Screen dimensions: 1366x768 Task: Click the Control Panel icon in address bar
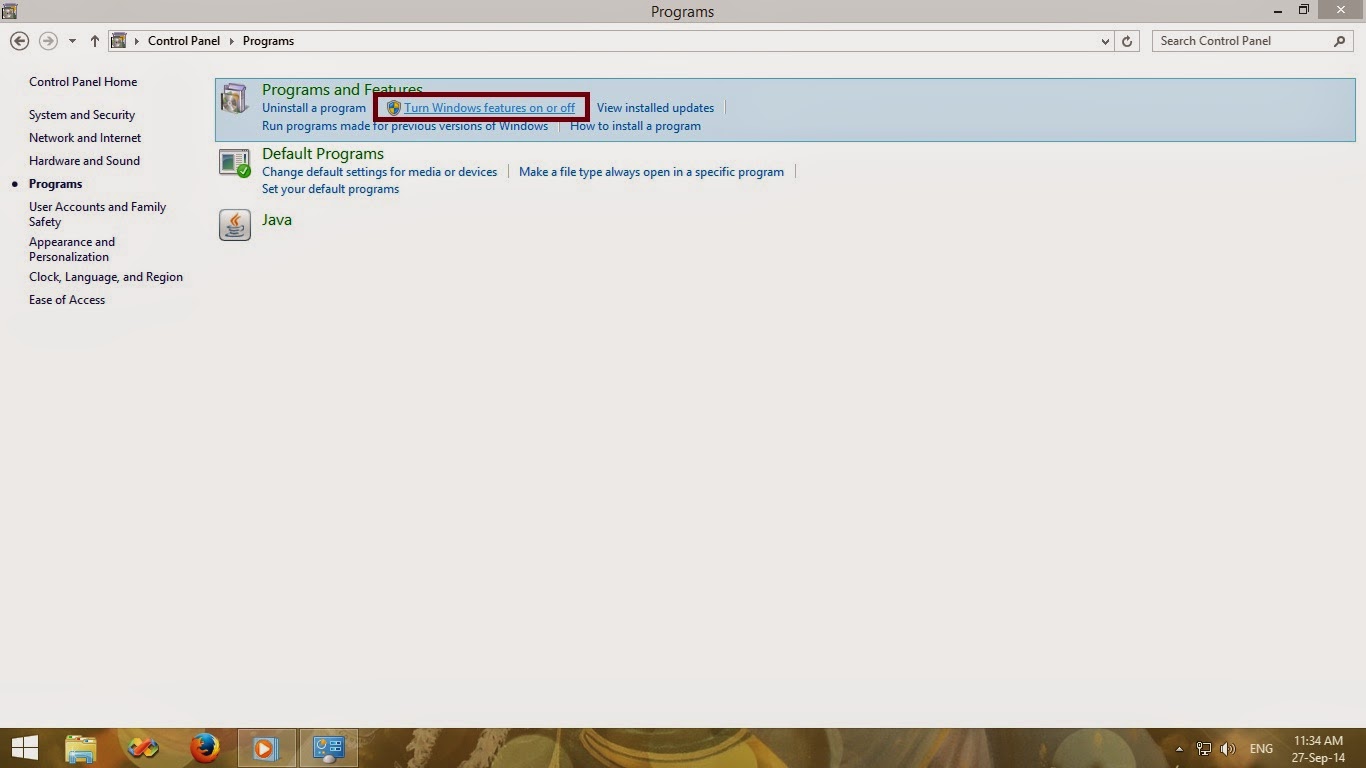[119, 41]
